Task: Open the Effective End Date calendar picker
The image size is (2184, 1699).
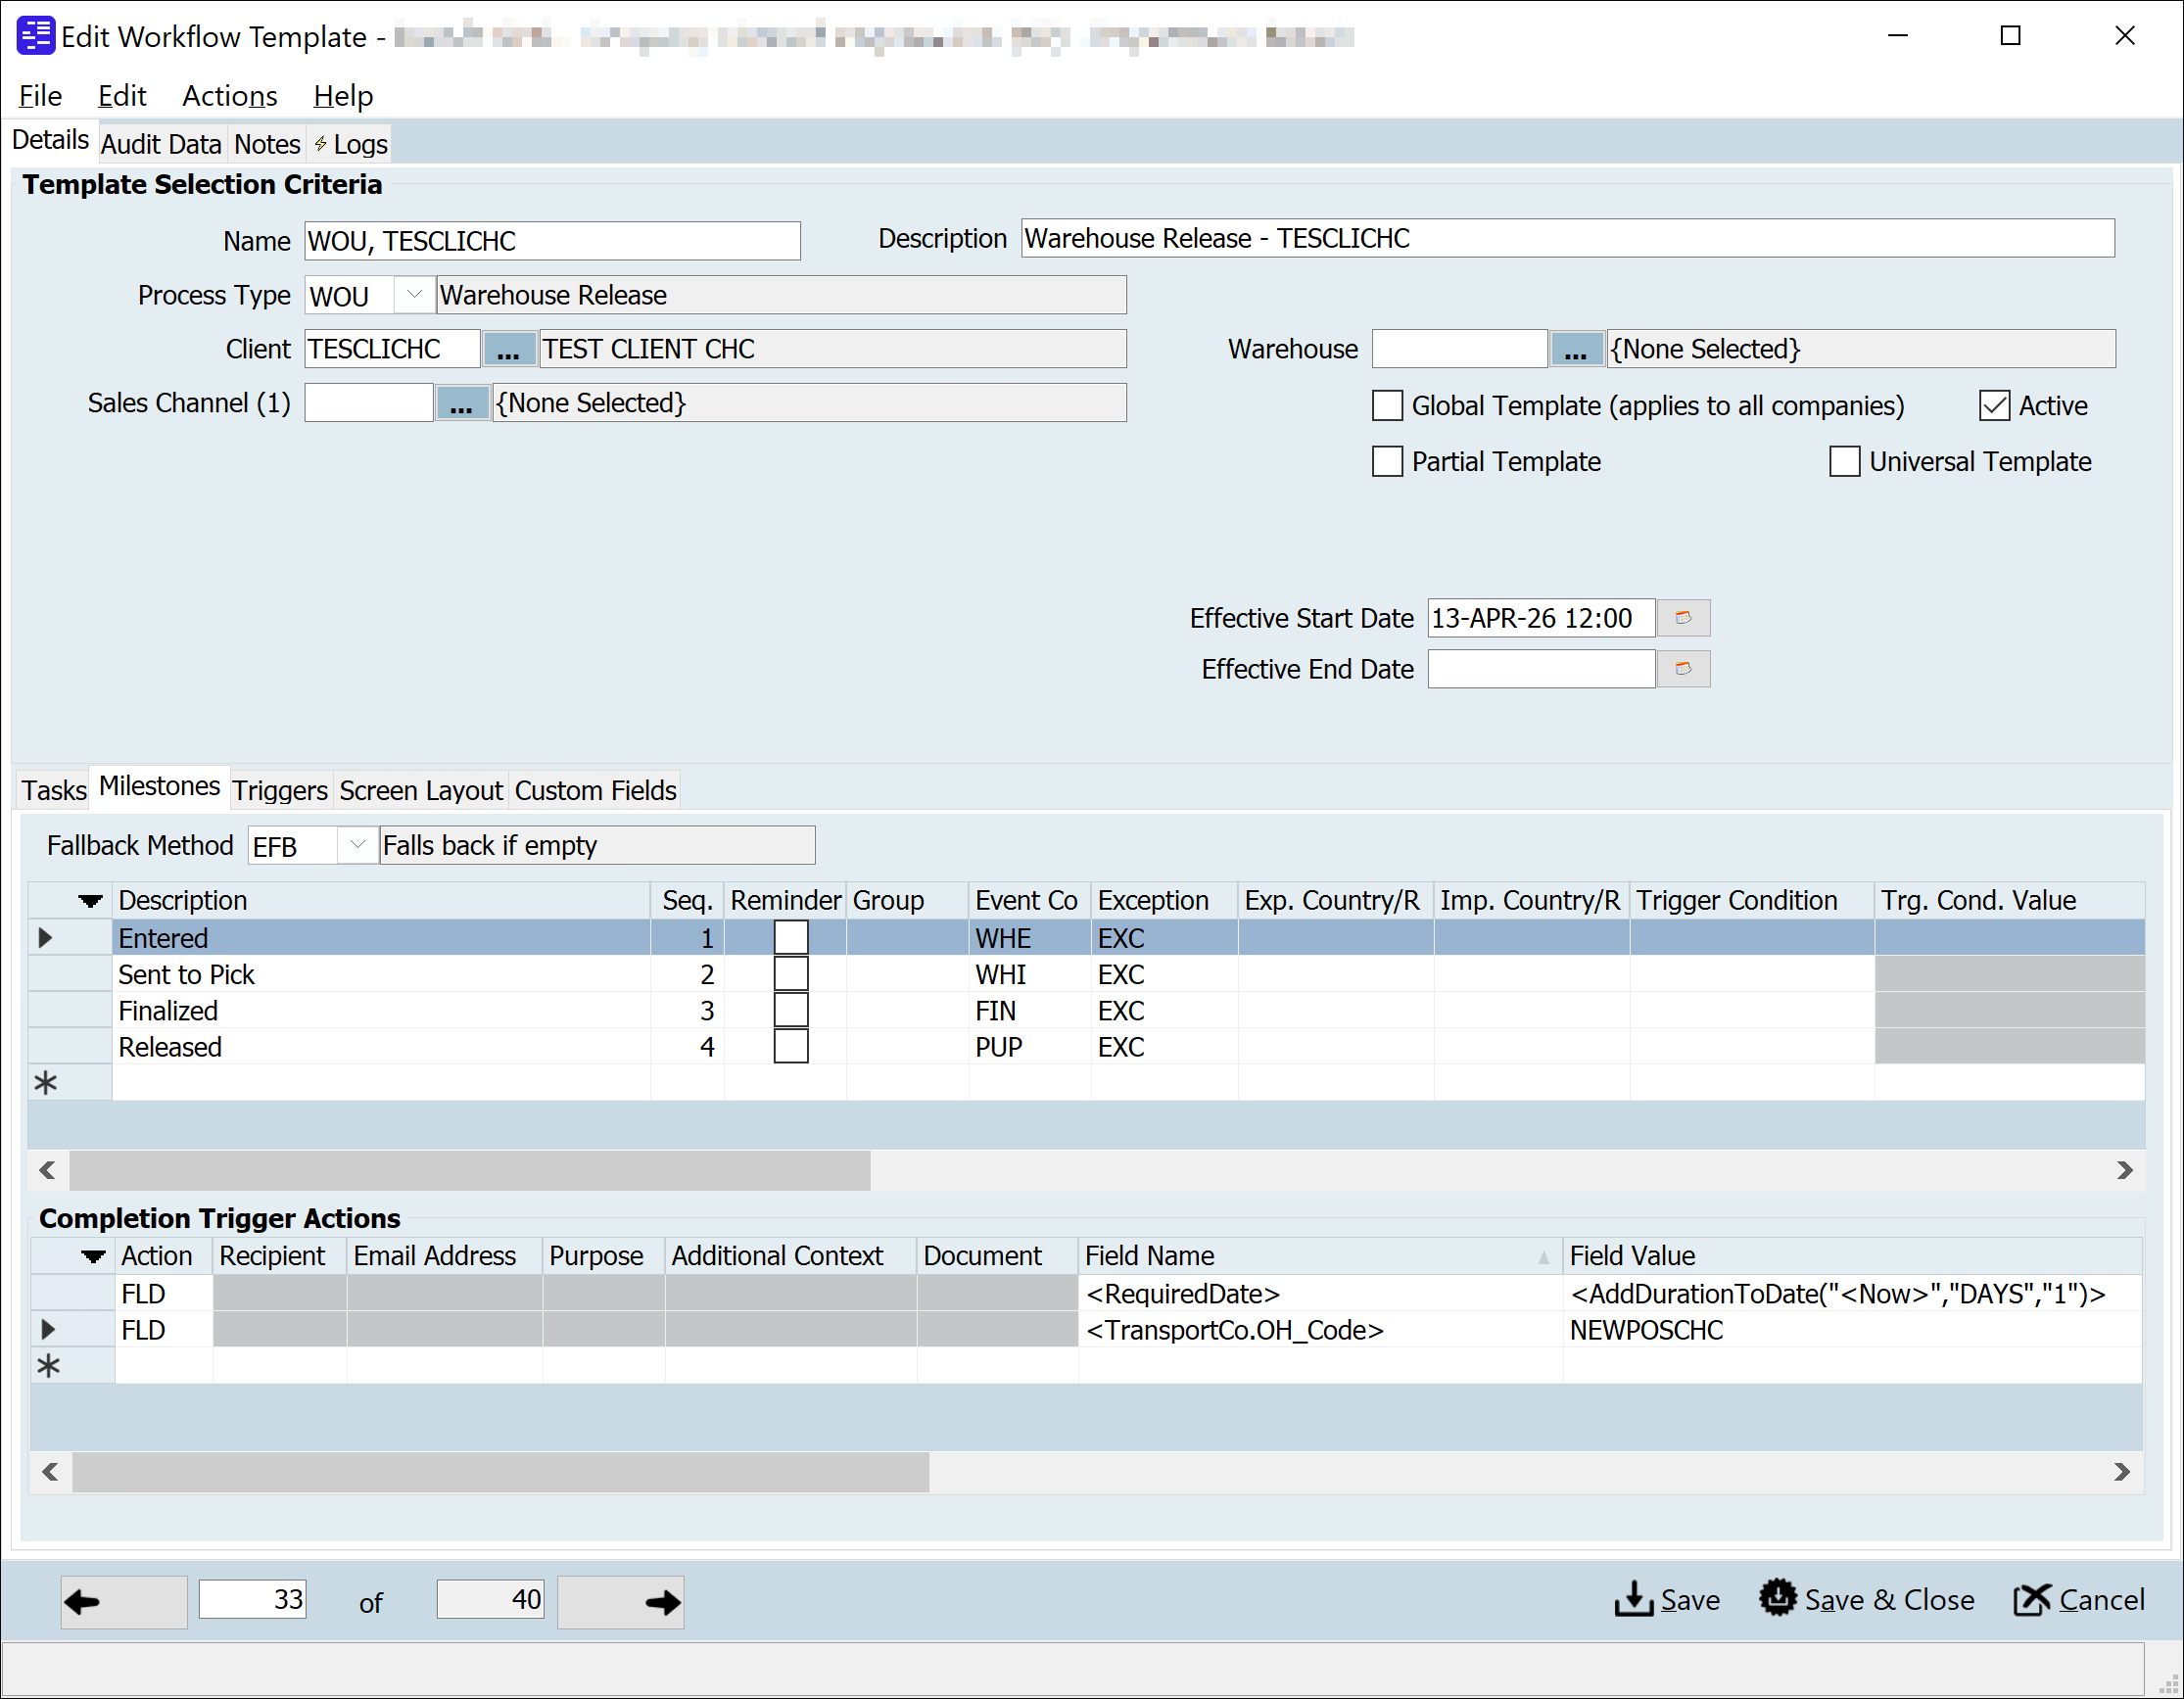Action: coord(1683,669)
